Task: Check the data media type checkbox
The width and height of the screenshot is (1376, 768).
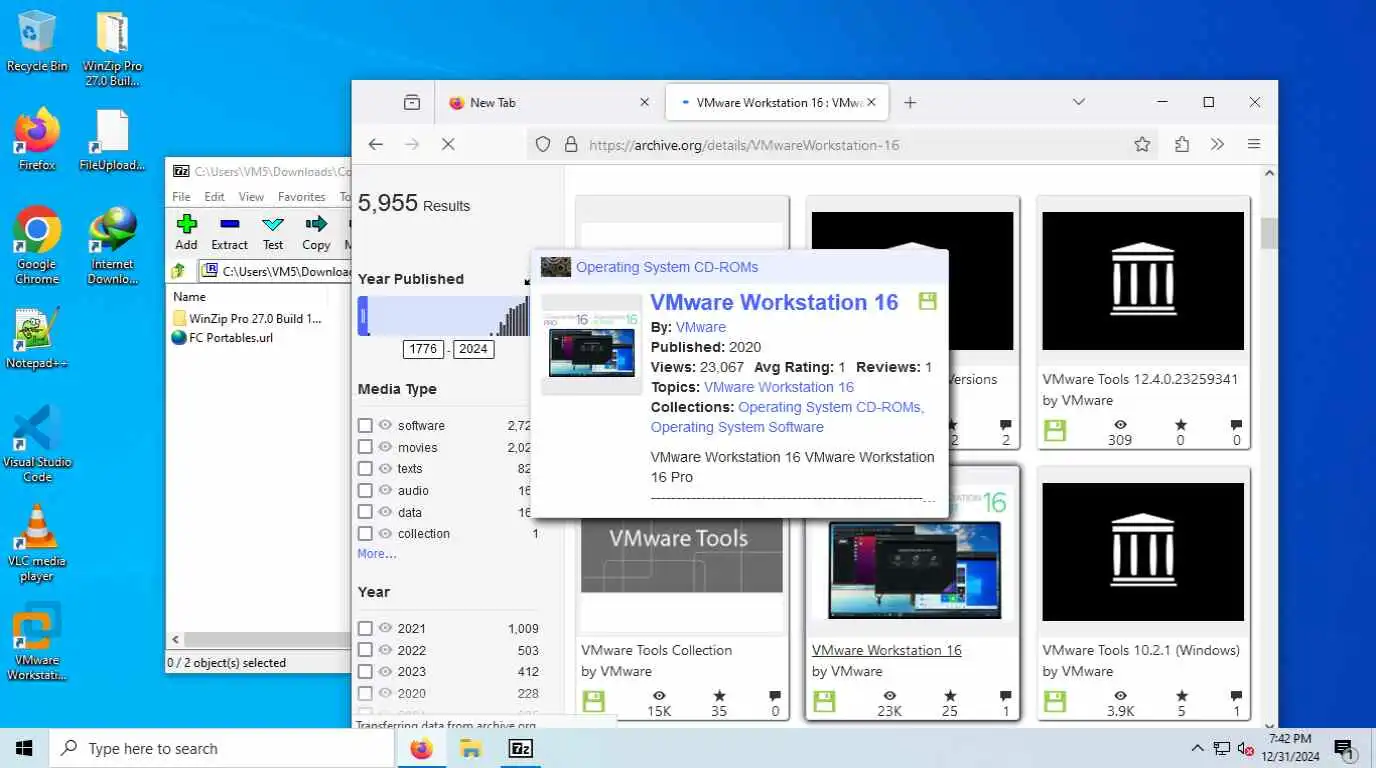Action: click(365, 512)
